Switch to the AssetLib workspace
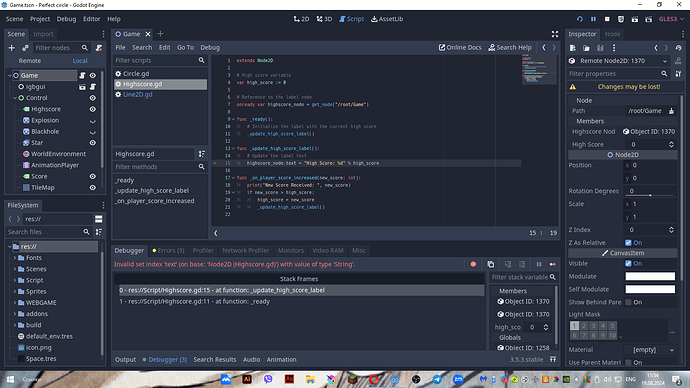This screenshot has height=388, width=690. 387,19
